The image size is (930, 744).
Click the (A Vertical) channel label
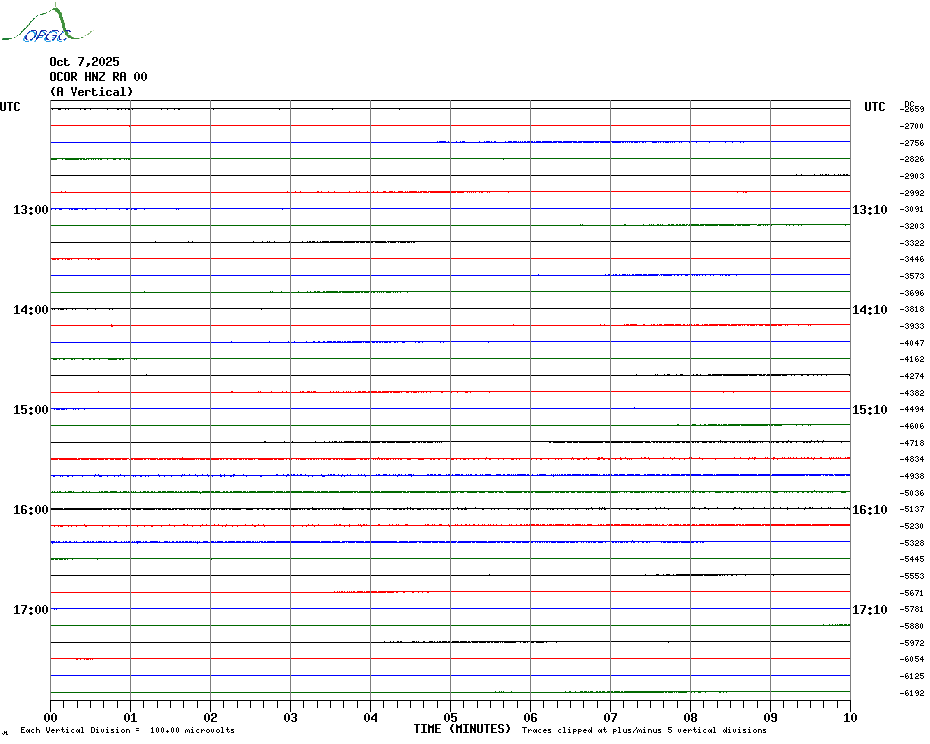click(91, 92)
